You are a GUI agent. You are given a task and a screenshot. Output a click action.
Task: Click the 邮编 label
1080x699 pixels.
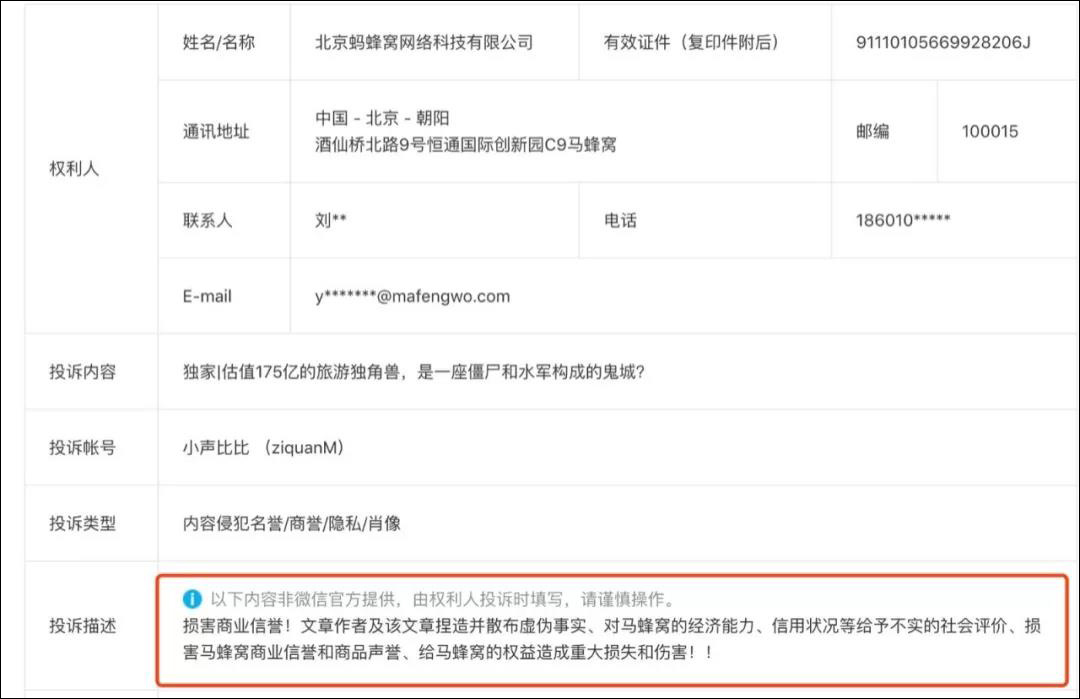(x=873, y=132)
